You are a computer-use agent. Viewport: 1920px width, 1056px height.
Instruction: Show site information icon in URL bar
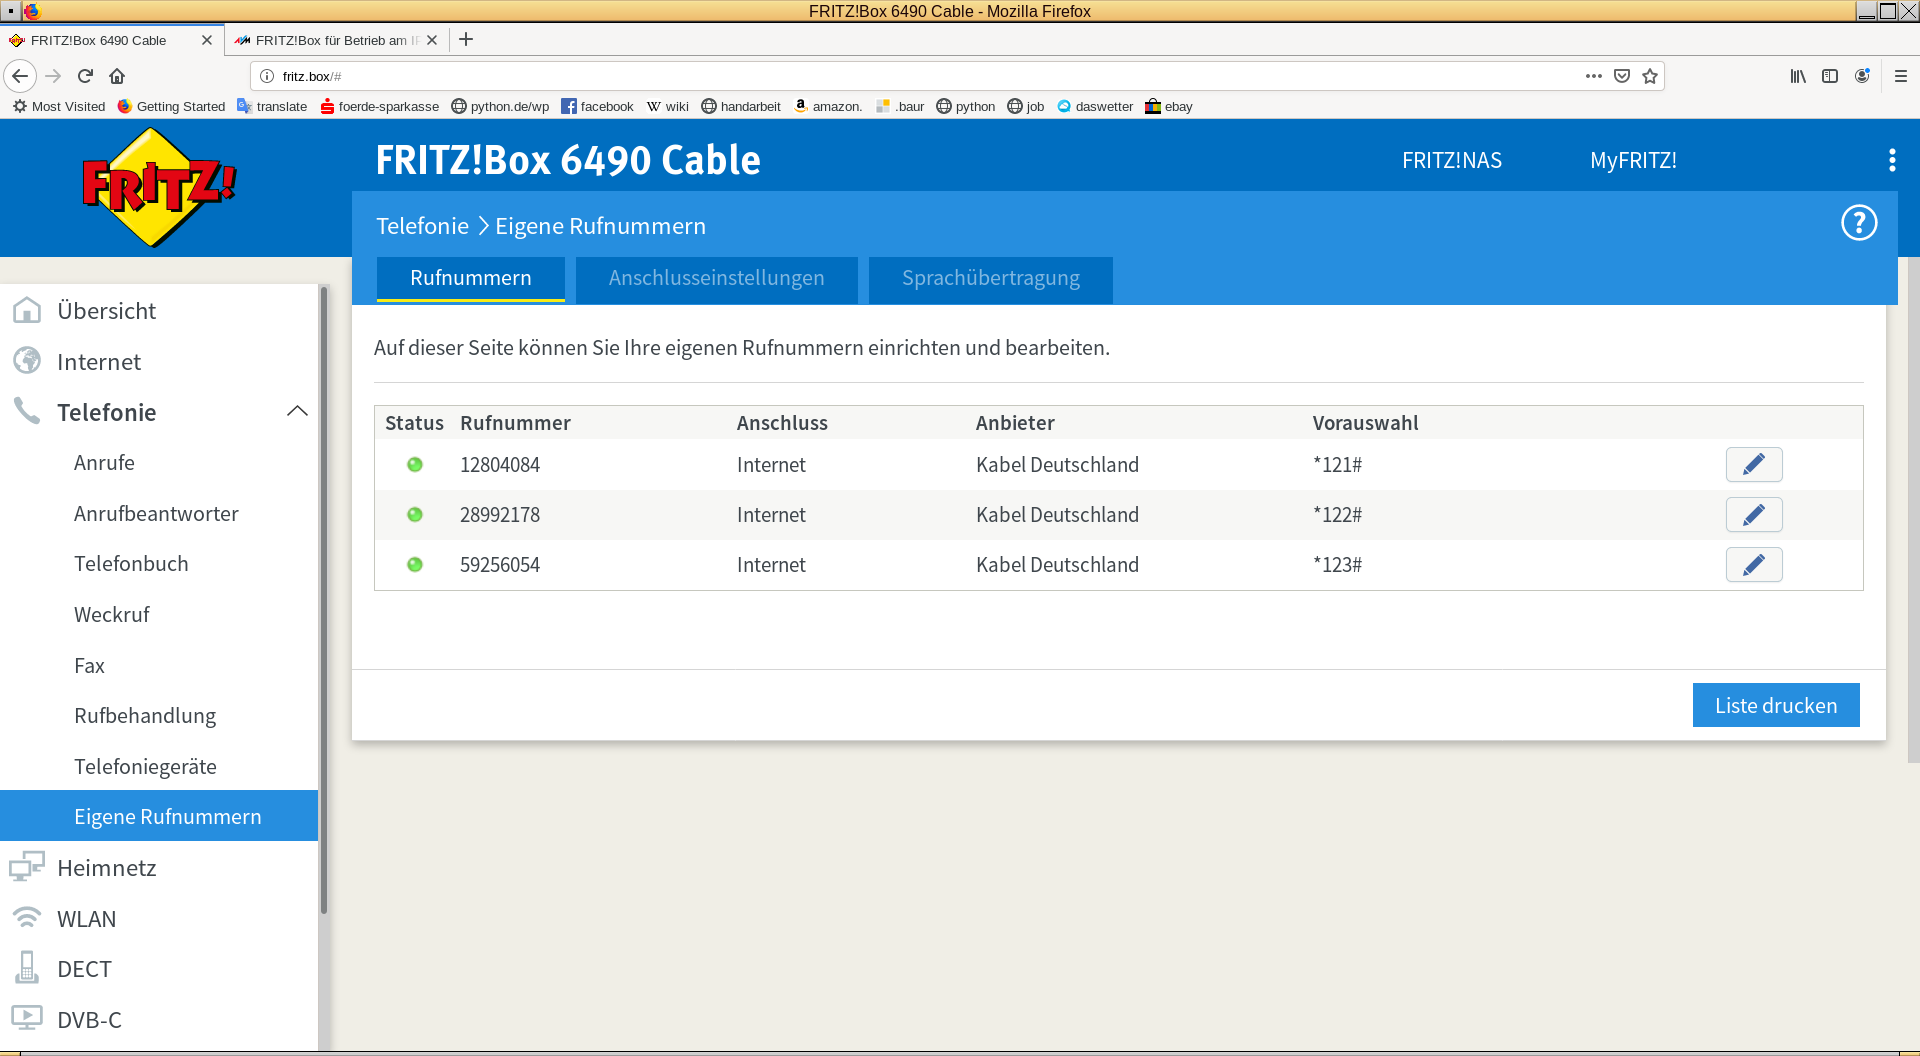(267, 76)
